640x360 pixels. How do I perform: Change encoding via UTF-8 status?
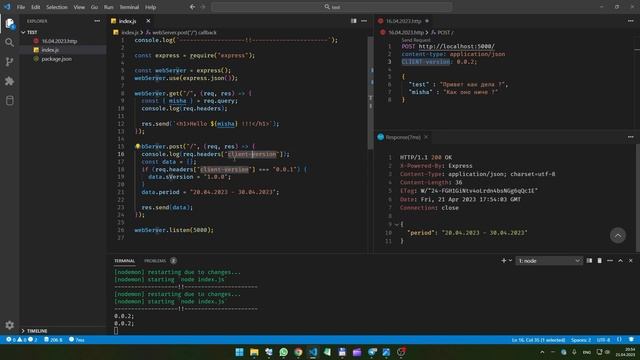[603, 340]
